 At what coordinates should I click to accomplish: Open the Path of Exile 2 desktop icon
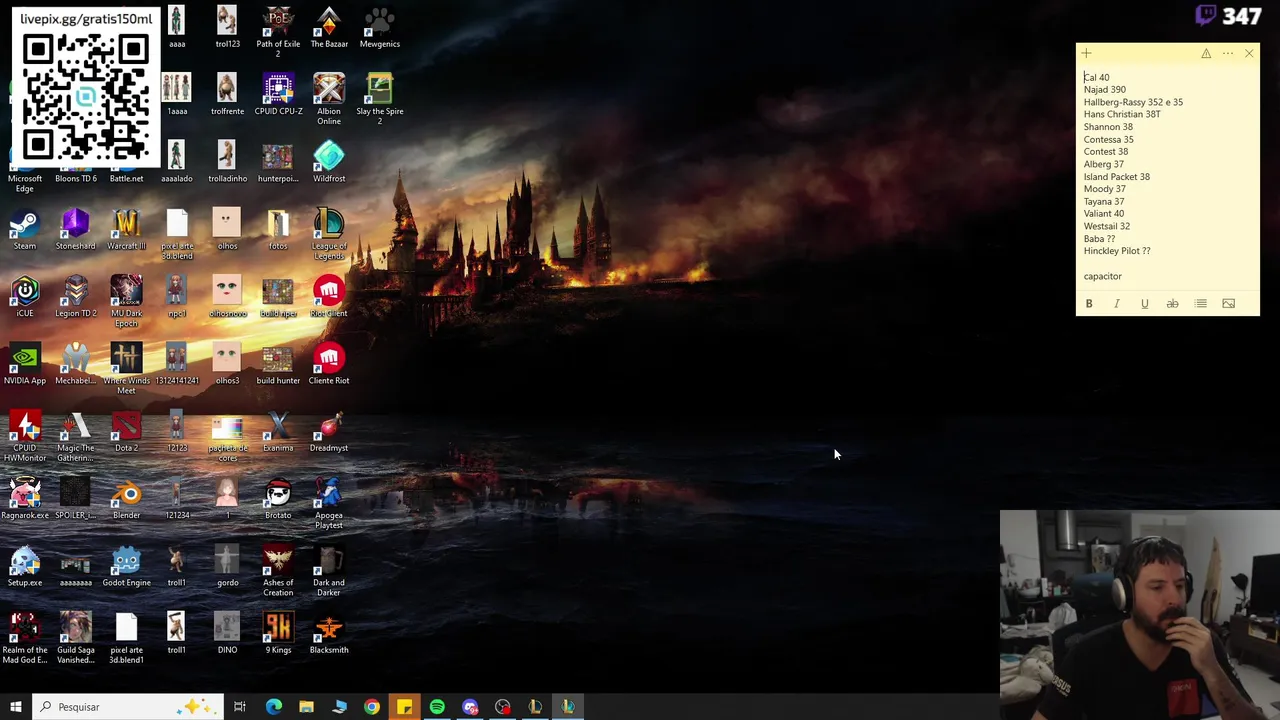coord(278,31)
